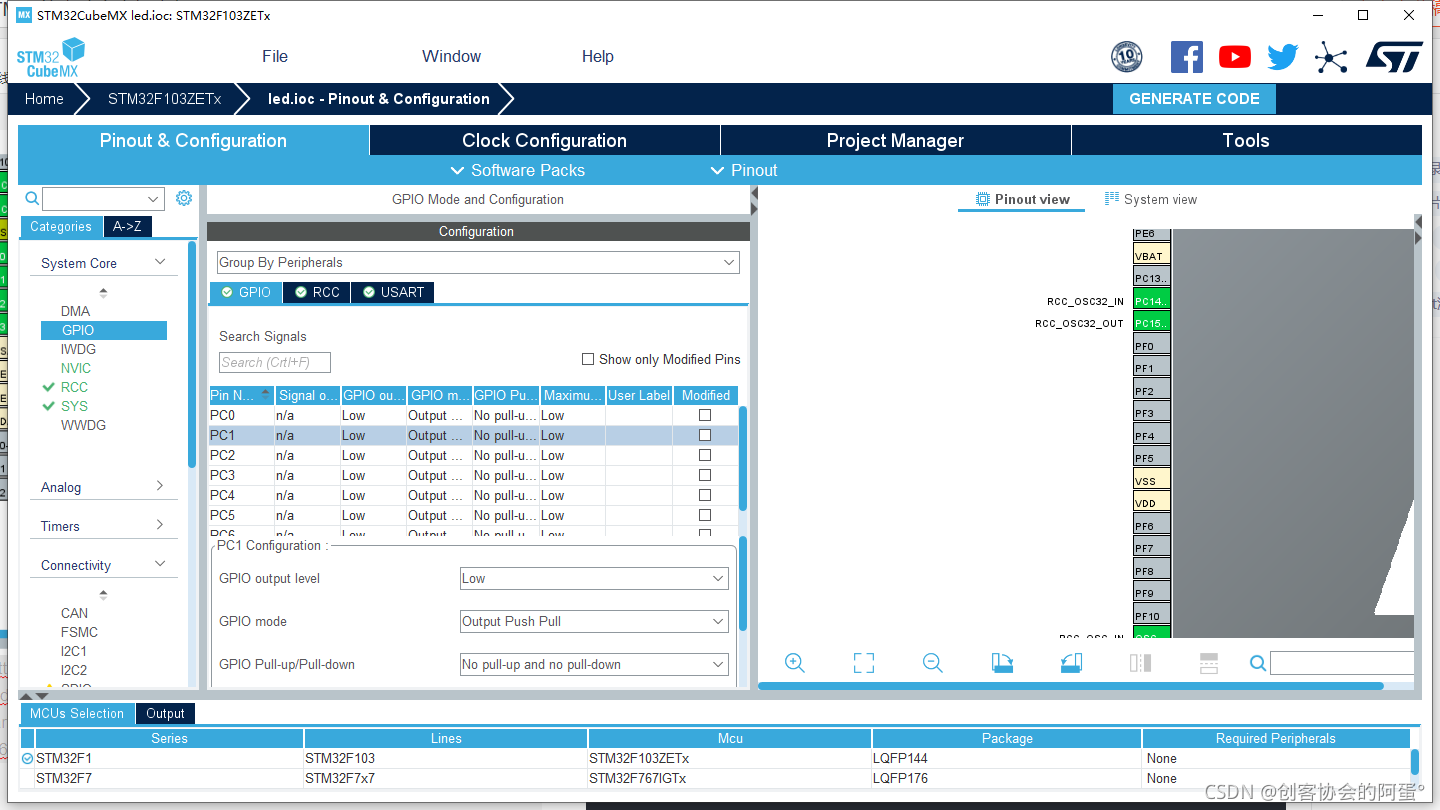Click the pin search magnifier icon
Viewport: 1440px width, 810px height.
click(x=1258, y=663)
